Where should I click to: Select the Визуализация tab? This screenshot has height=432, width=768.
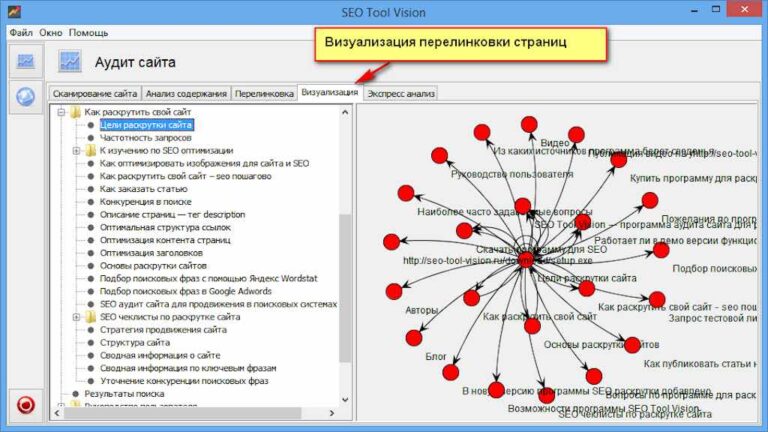pyautogui.click(x=330, y=92)
